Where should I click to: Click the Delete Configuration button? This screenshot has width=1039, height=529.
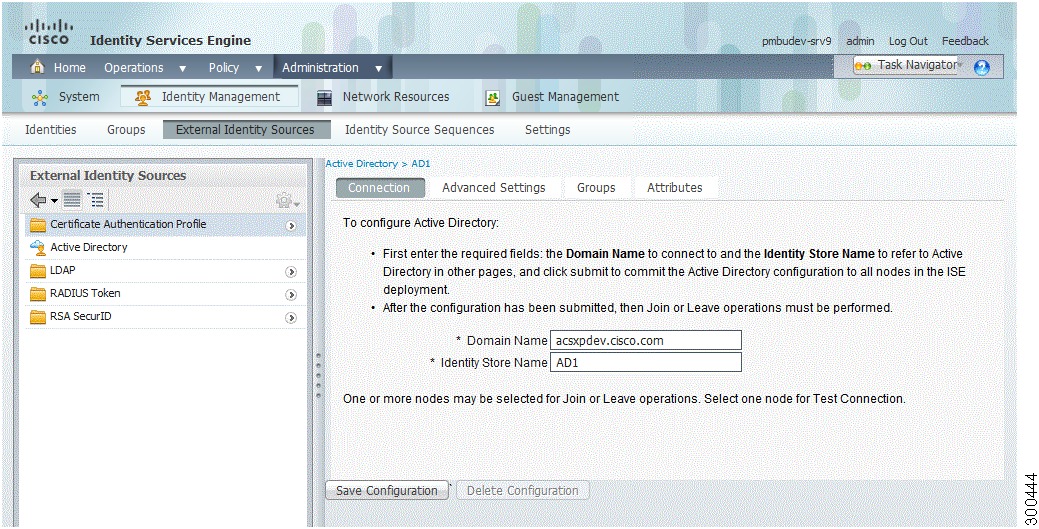pos(522,491)
